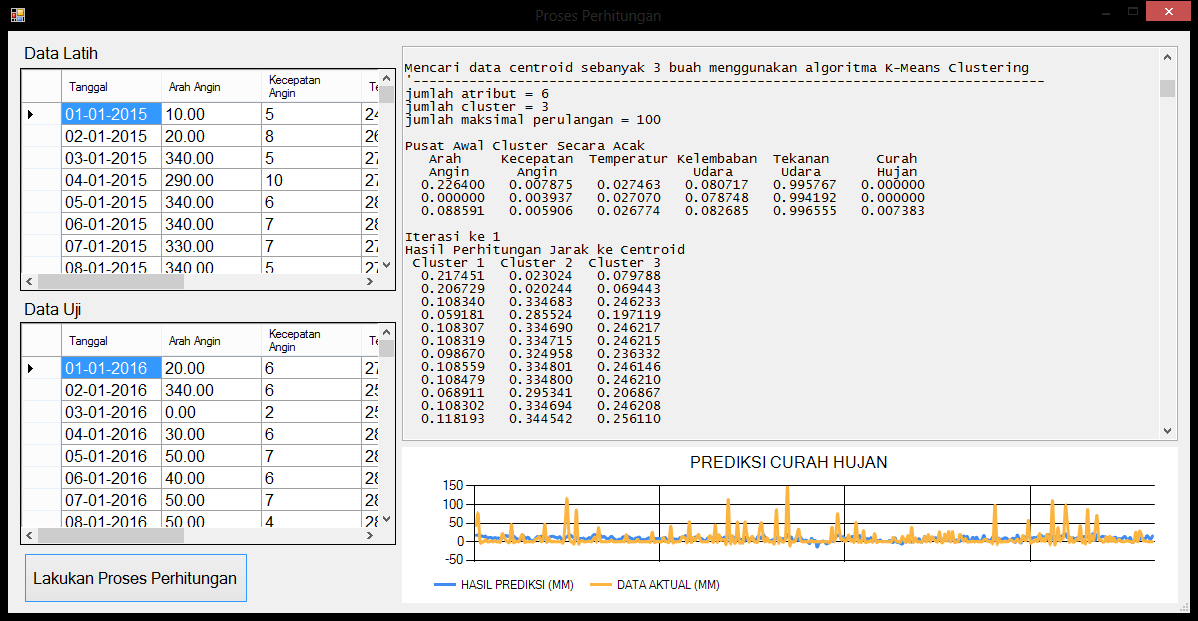Click Kecepatan Angin header in Data Latih
The height and width of the screenshot is (621, 1198).
pos(309,87)
